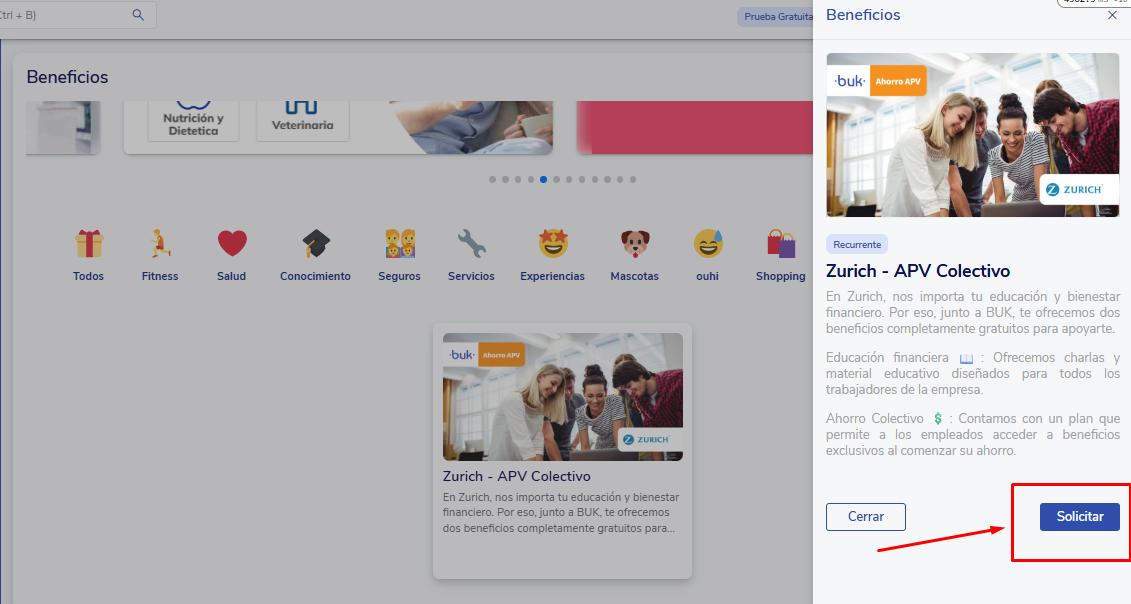Select the Veterinaria tile in banner
This screenshot has height=604, width=1131.
pyautogui.click(x=302, y=120)
